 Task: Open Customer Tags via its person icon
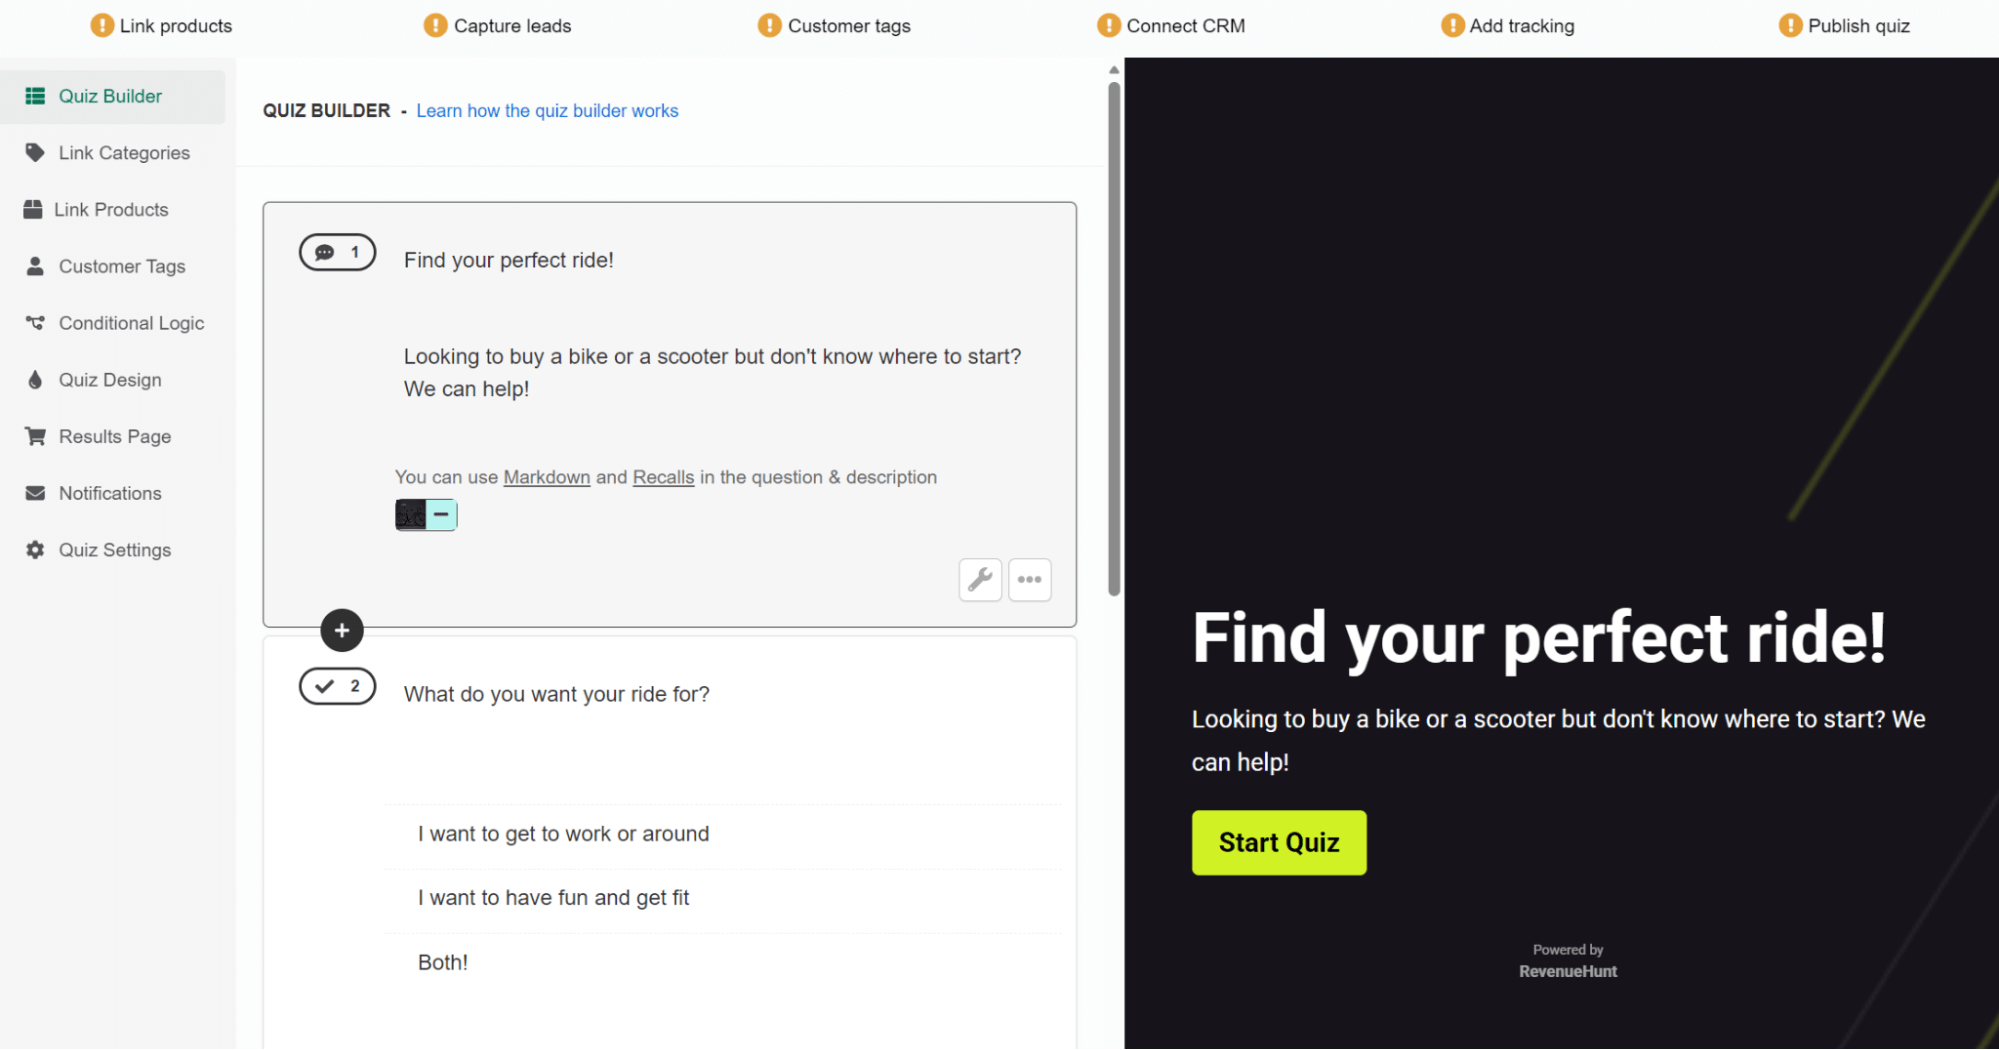[35, 266]
